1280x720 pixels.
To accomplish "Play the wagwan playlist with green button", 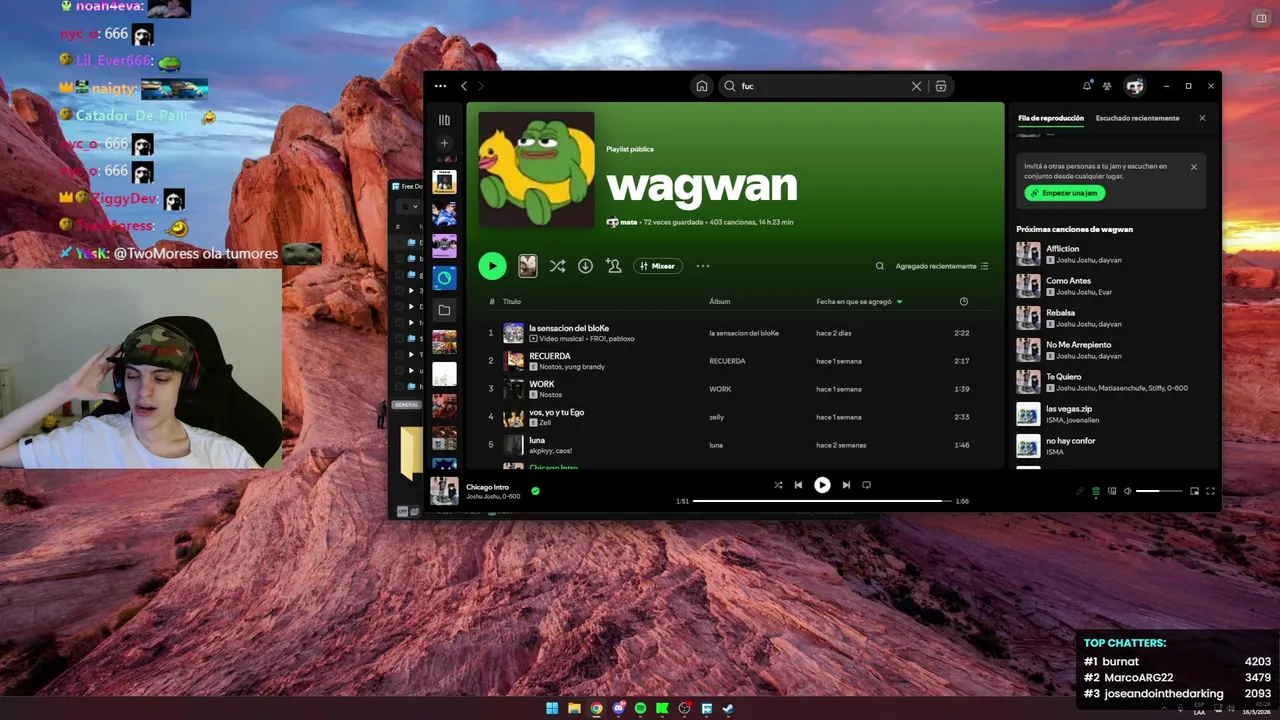I will [492, 266].
